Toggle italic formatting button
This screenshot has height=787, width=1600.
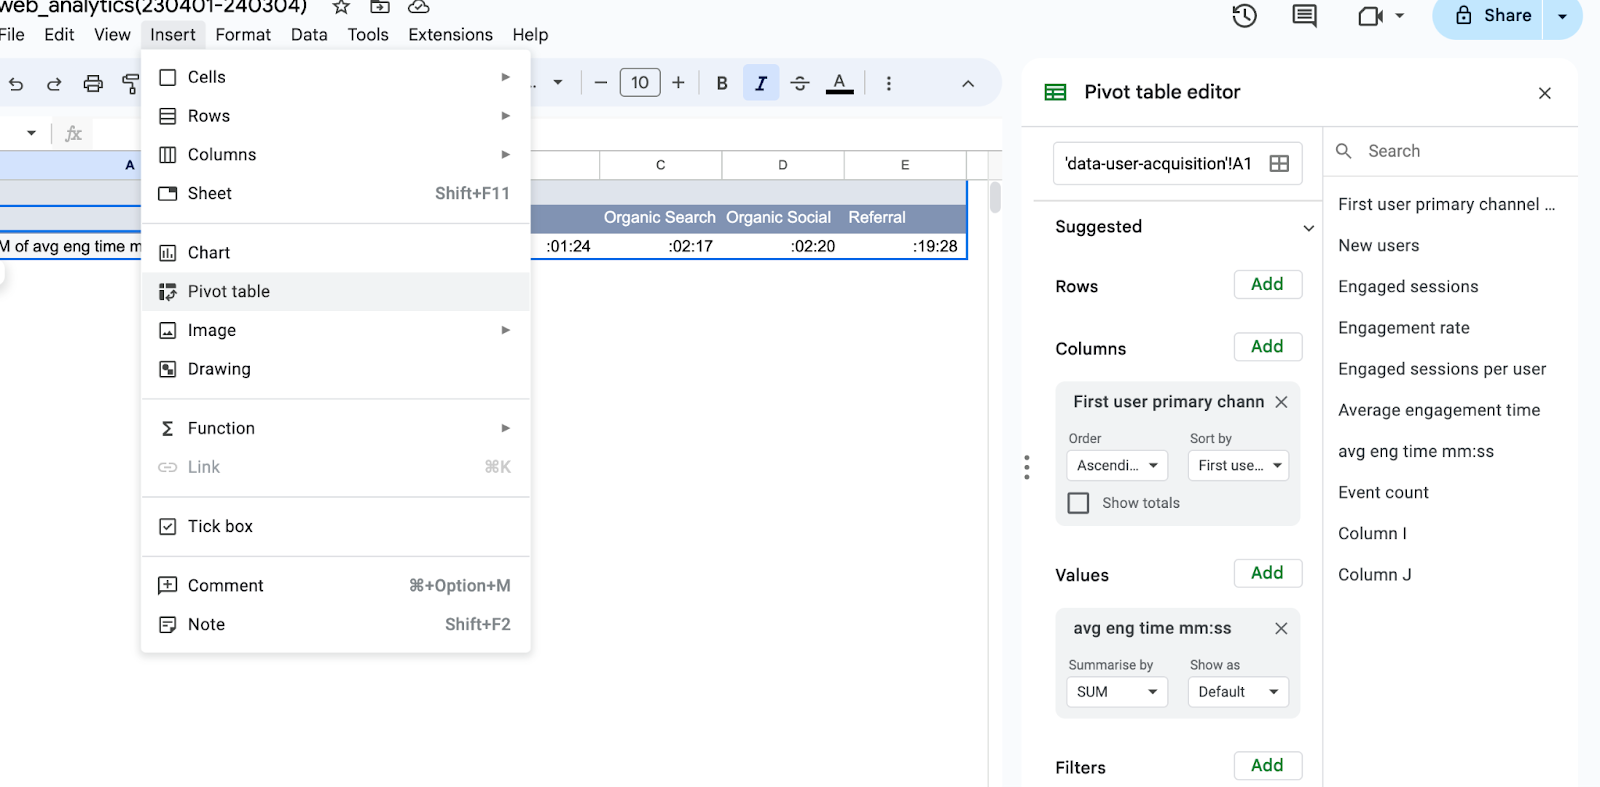point(761,84)
